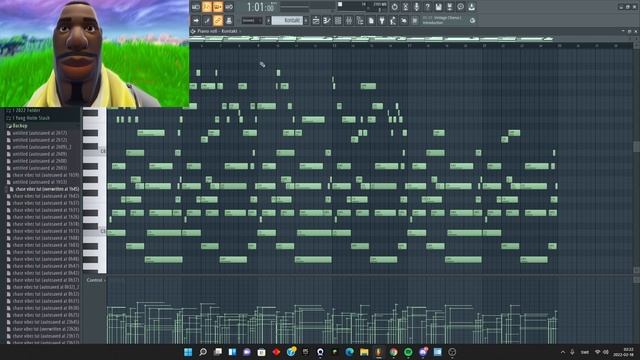Screen dimensions: 640x360
Task: Open the Control lane target dropdown
Action: pyautogui.click(x=96, y=280)
